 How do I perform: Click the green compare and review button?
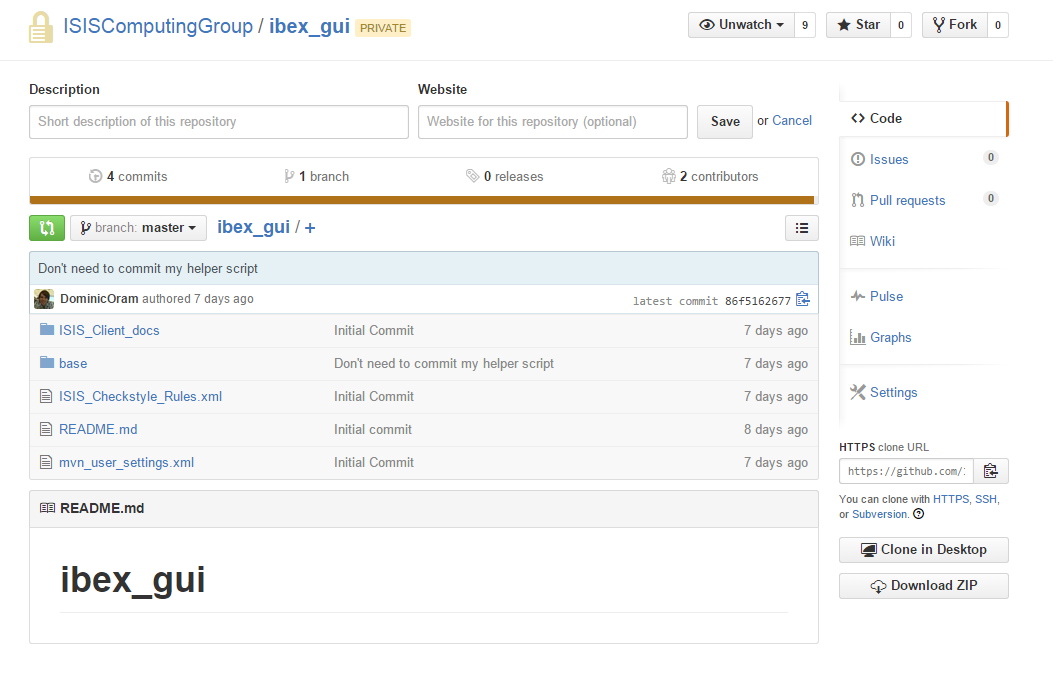47,228
